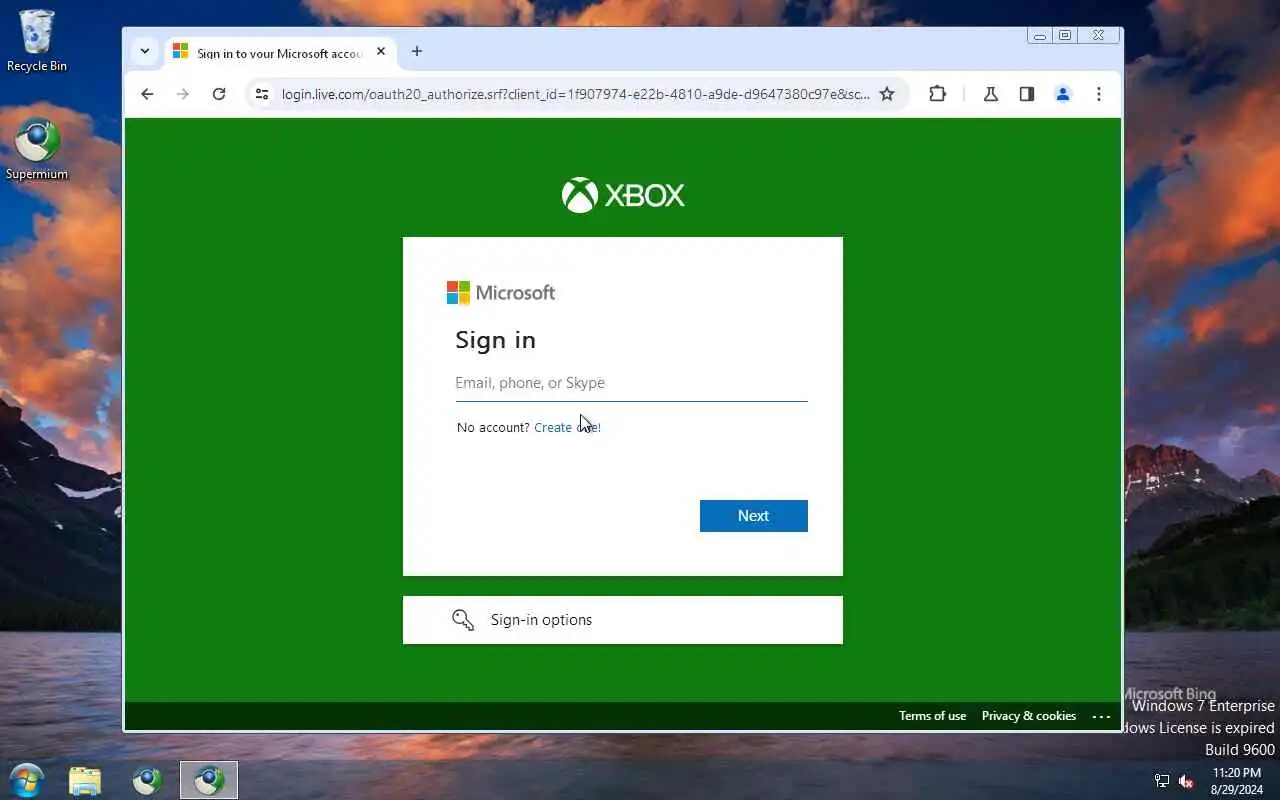The image size is (1280, 800).
Task: Bookmark this page with the star icon
Action: tap(887, 94)
